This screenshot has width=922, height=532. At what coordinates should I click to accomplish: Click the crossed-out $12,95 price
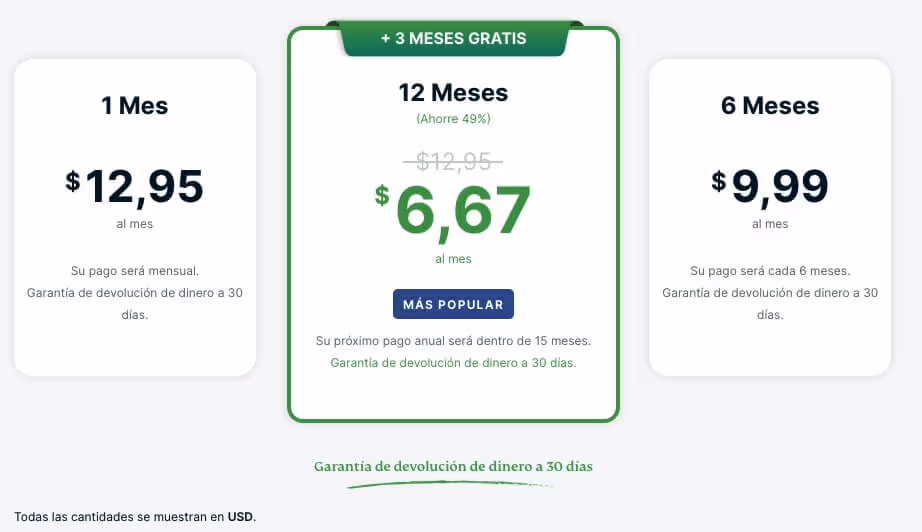click(x=453, y=161)
